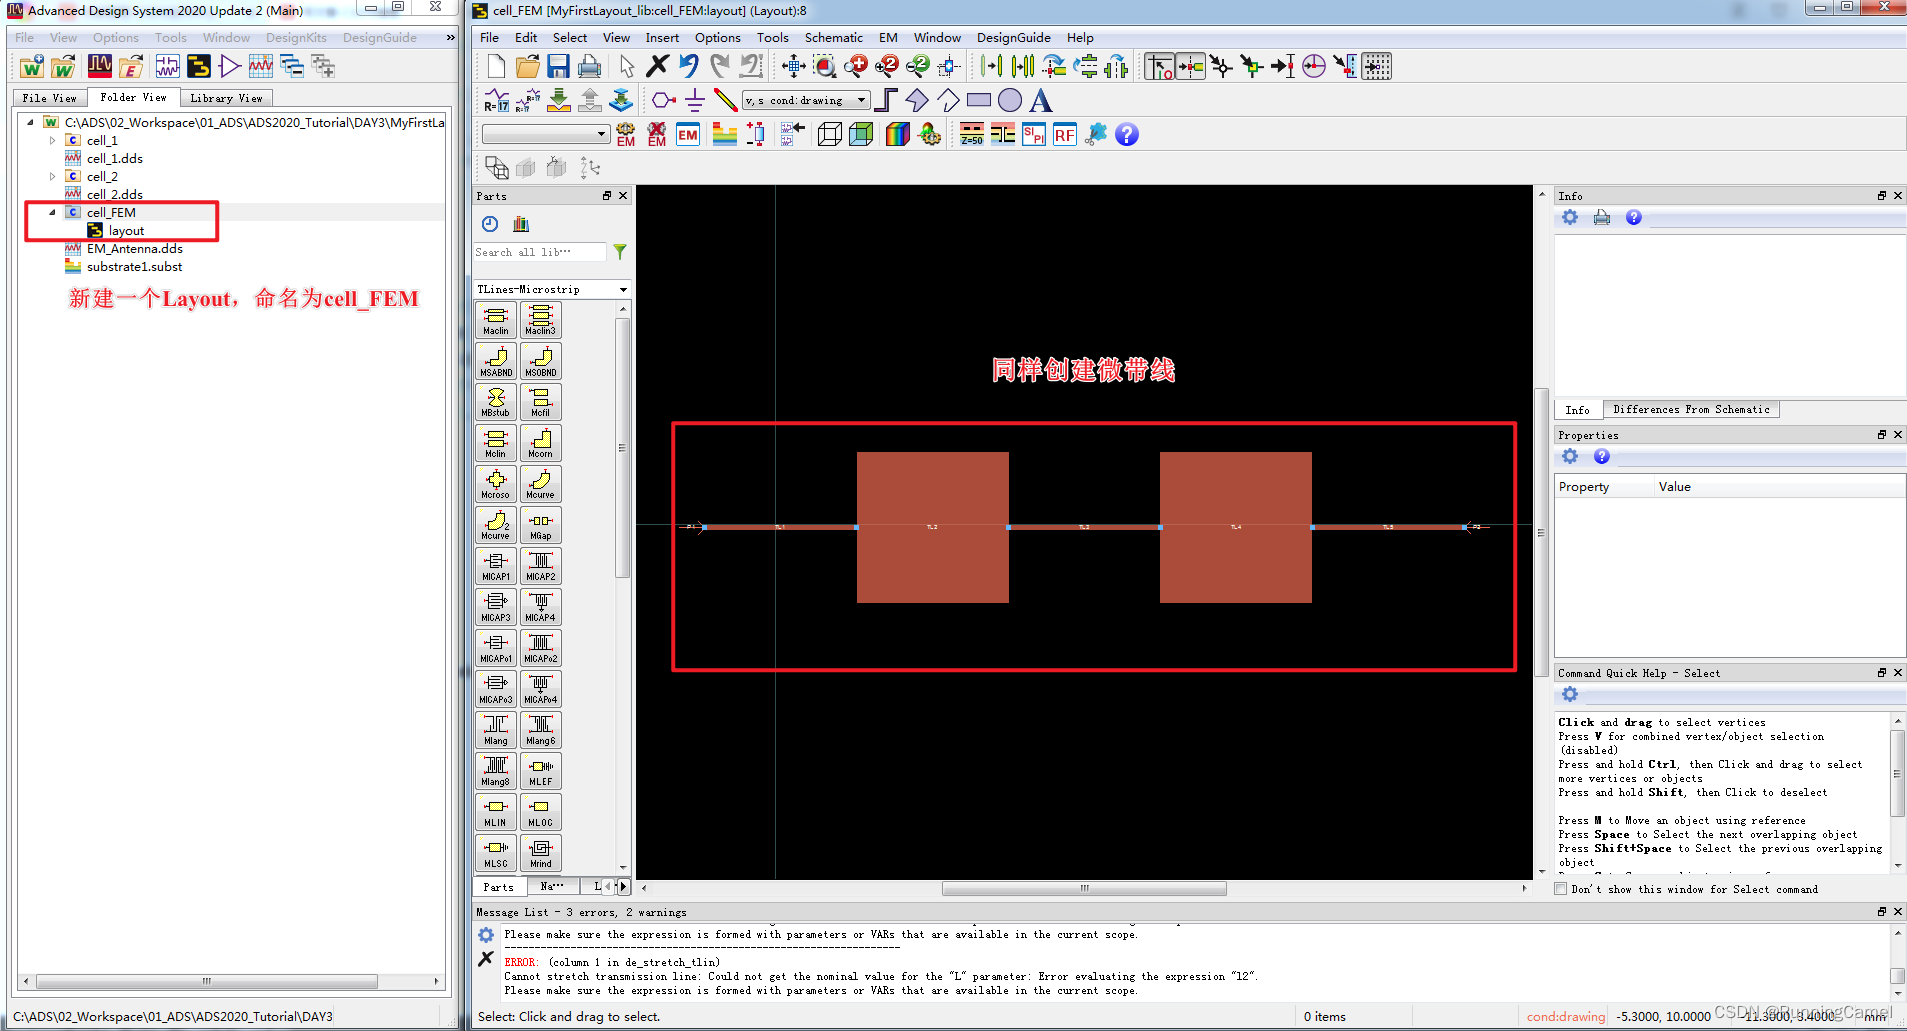This screenshot has width=1907, height=1031.
Task: Open the Schematic menu
Action: pos(833,38)
